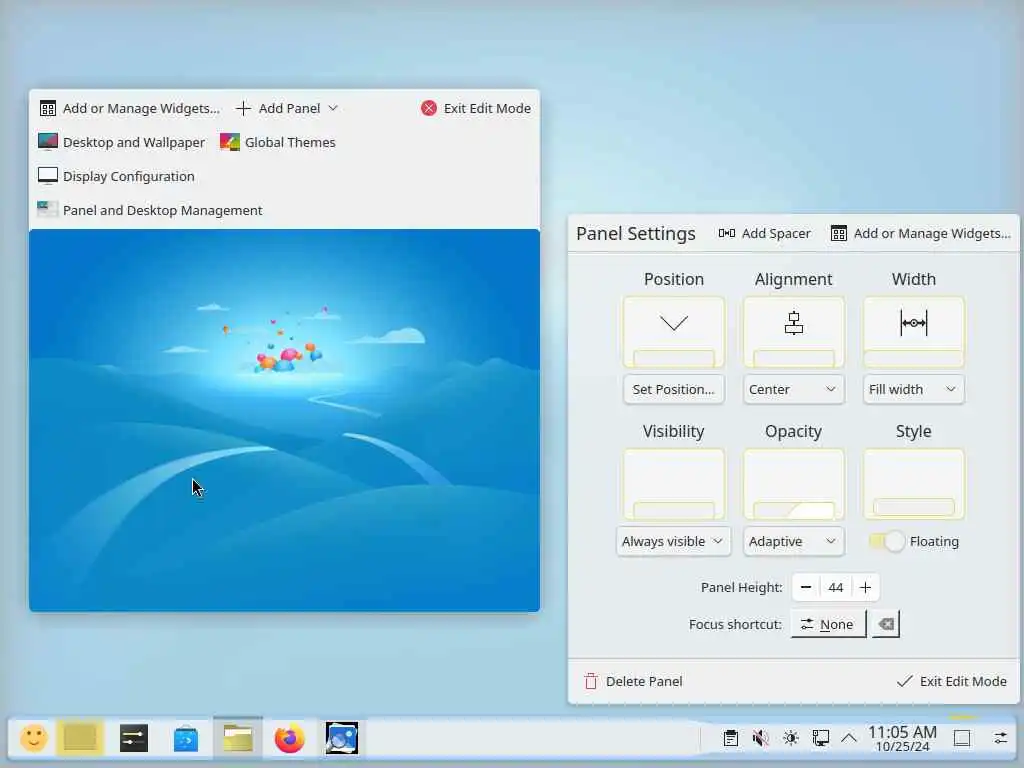
Task: Open the Center alignment dropdown
Action: pos(793,389)
